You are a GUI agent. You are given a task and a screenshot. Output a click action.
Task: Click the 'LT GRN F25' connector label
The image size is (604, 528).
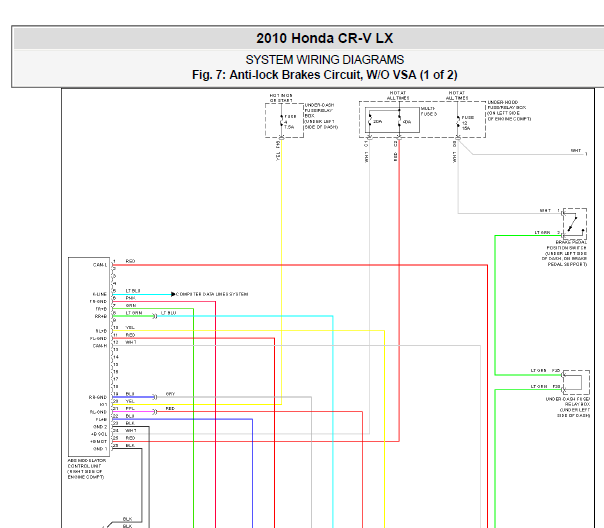point(545,370)
